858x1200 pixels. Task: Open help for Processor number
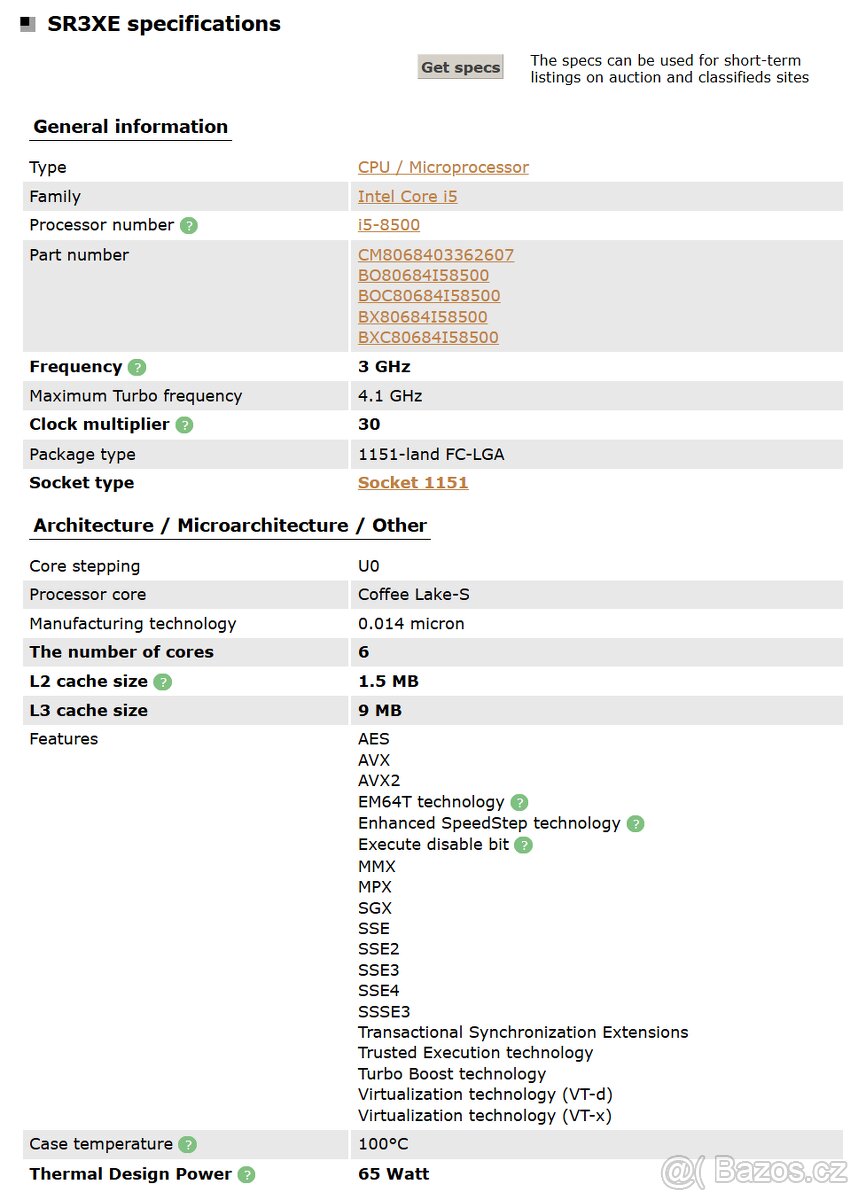tap(189, 225)
